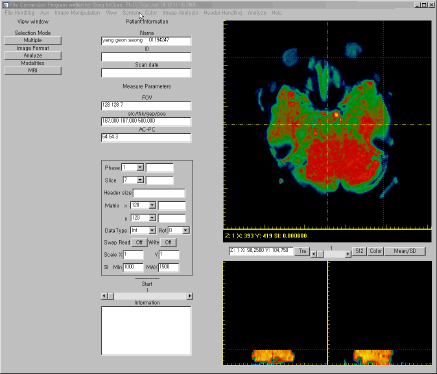The image size is (437, 374).
Task: Click the Mean/SD button
Action: point(405,251)
